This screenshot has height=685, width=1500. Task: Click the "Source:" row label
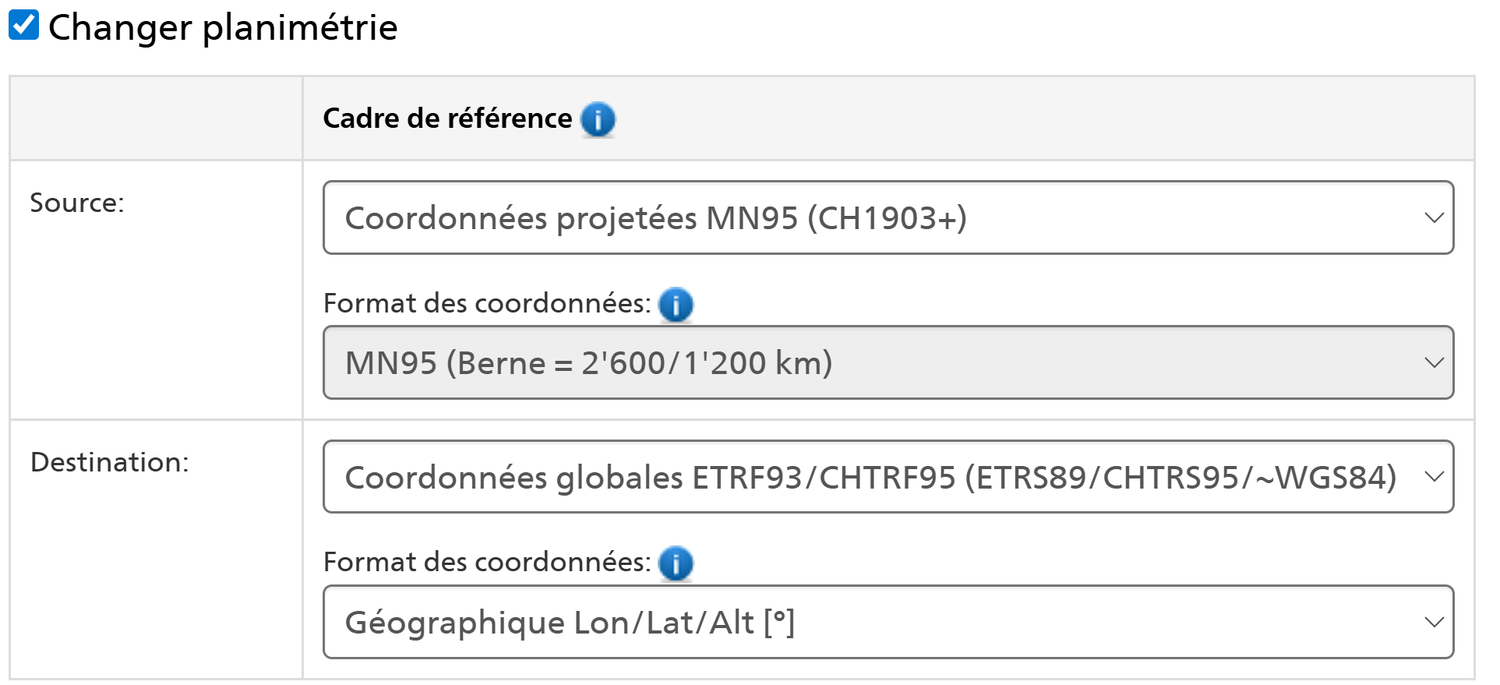pos(77,203)
